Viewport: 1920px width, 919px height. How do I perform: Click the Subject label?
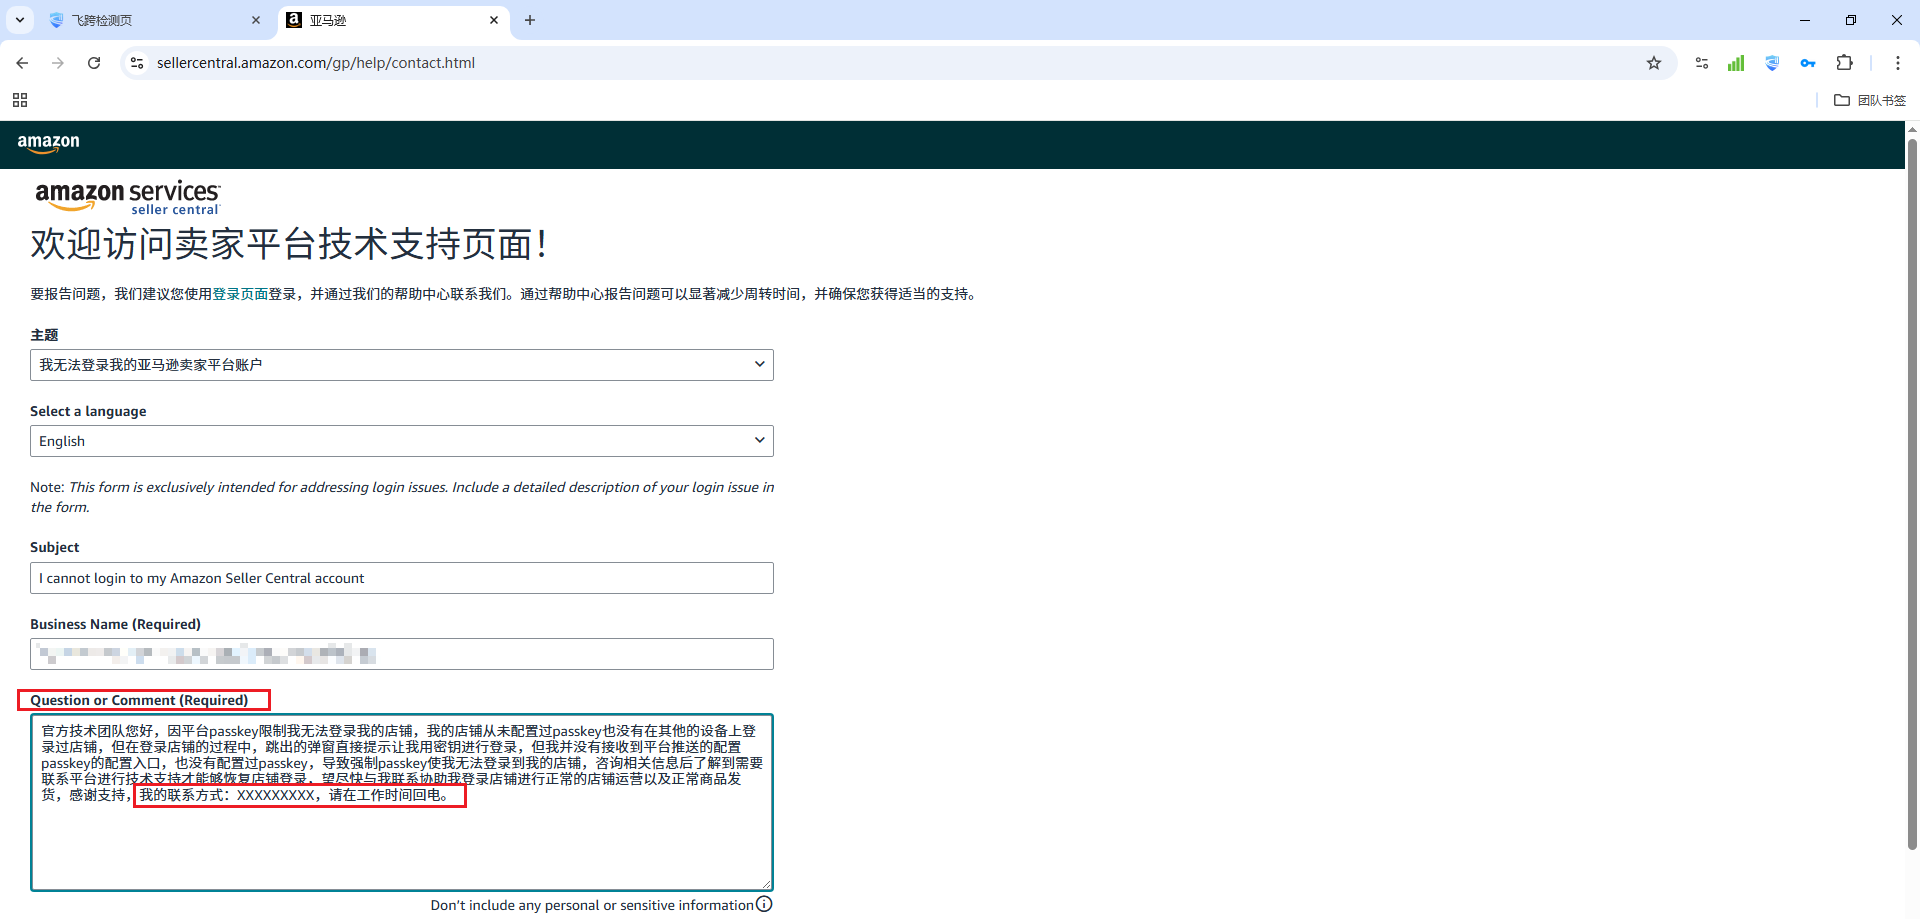click(55, 547)
